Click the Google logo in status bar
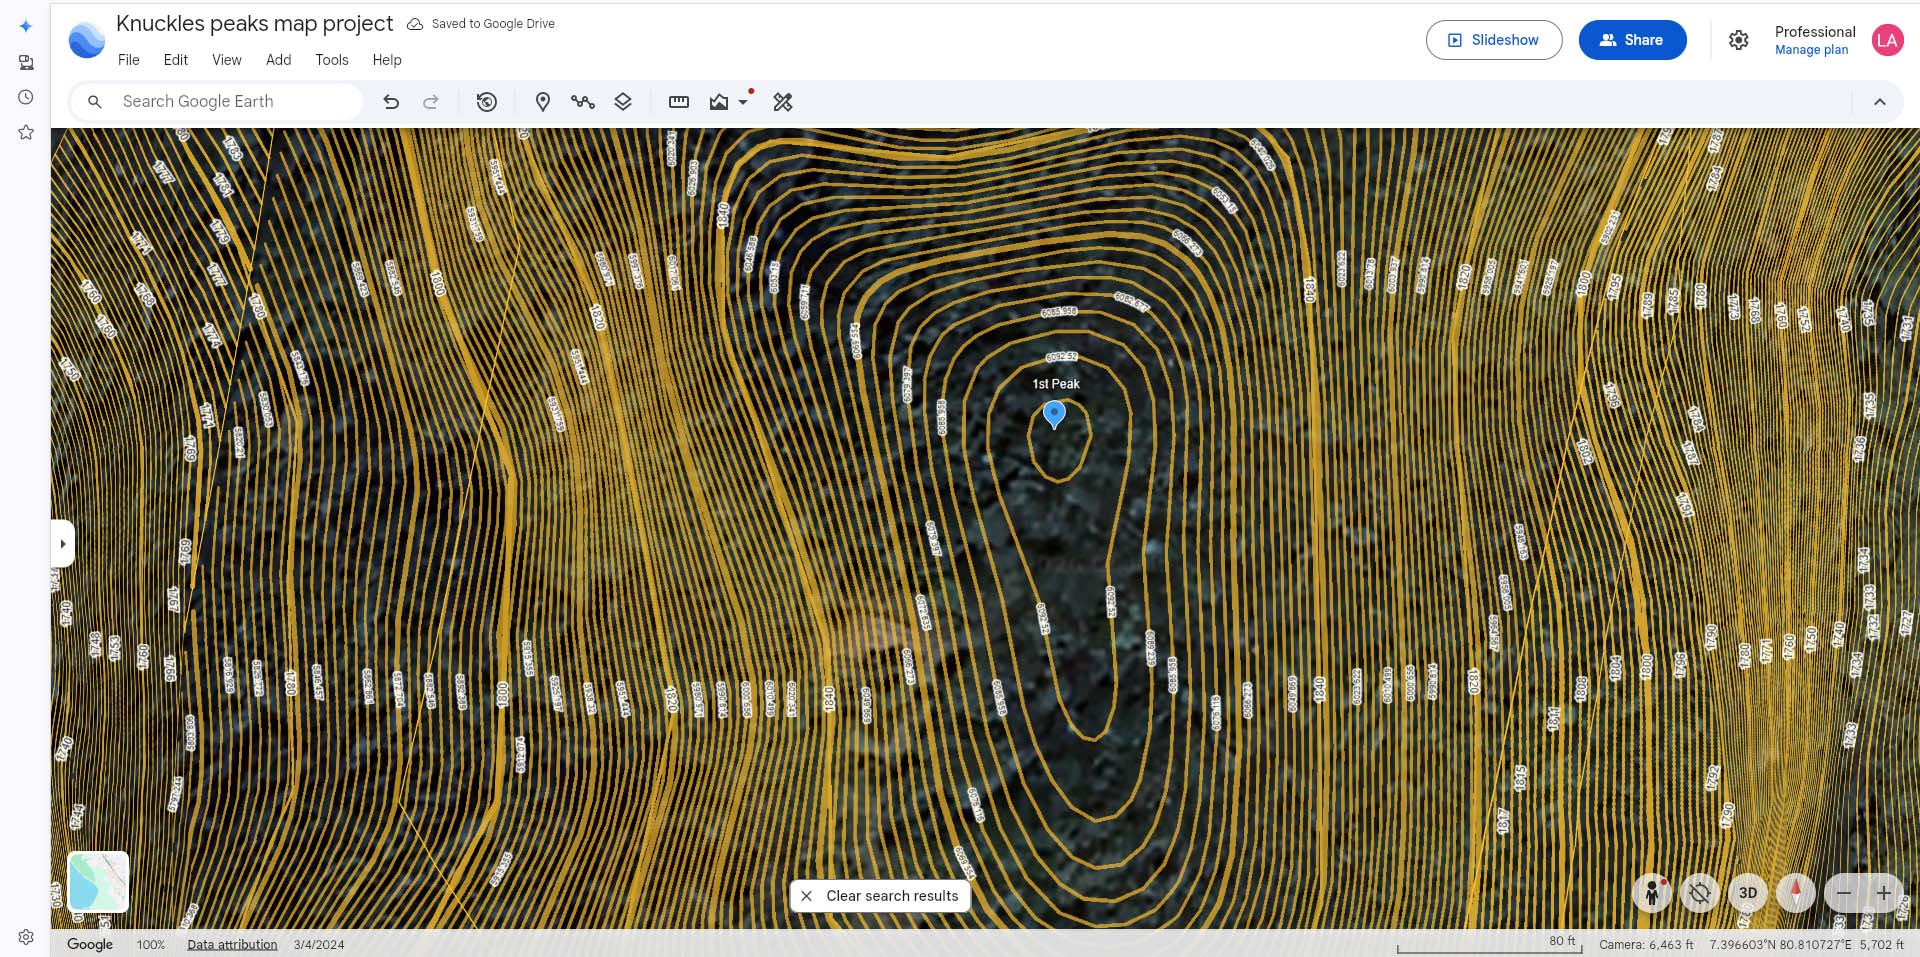The width and height of the screenshot is (1920, 957). (x=90, y=944)
